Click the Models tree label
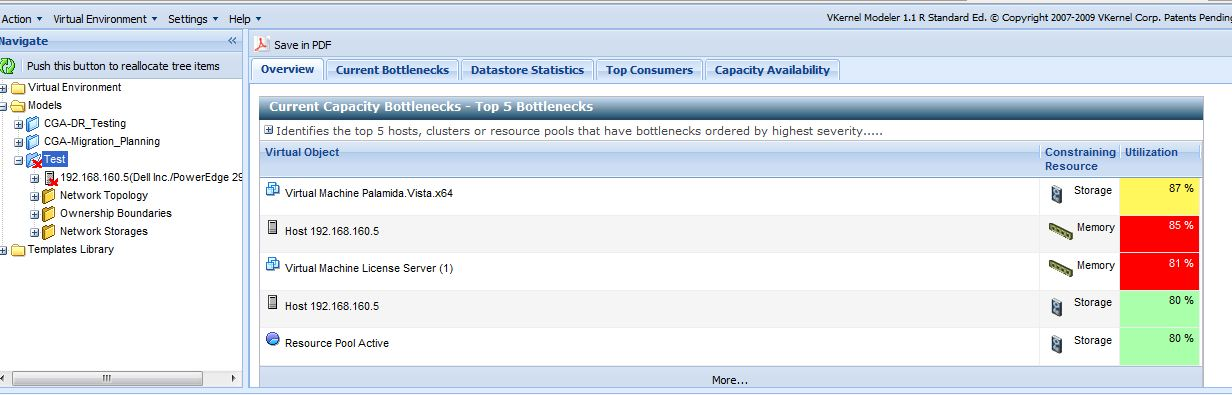The width and height of the screenshot is (1232, 395). coord(45,106)
